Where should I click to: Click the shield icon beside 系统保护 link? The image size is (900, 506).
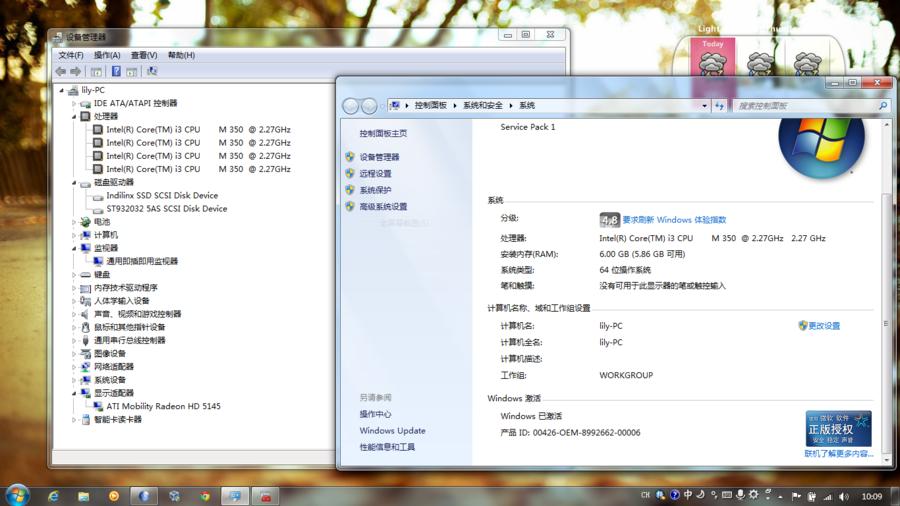[x=350, y=190]
